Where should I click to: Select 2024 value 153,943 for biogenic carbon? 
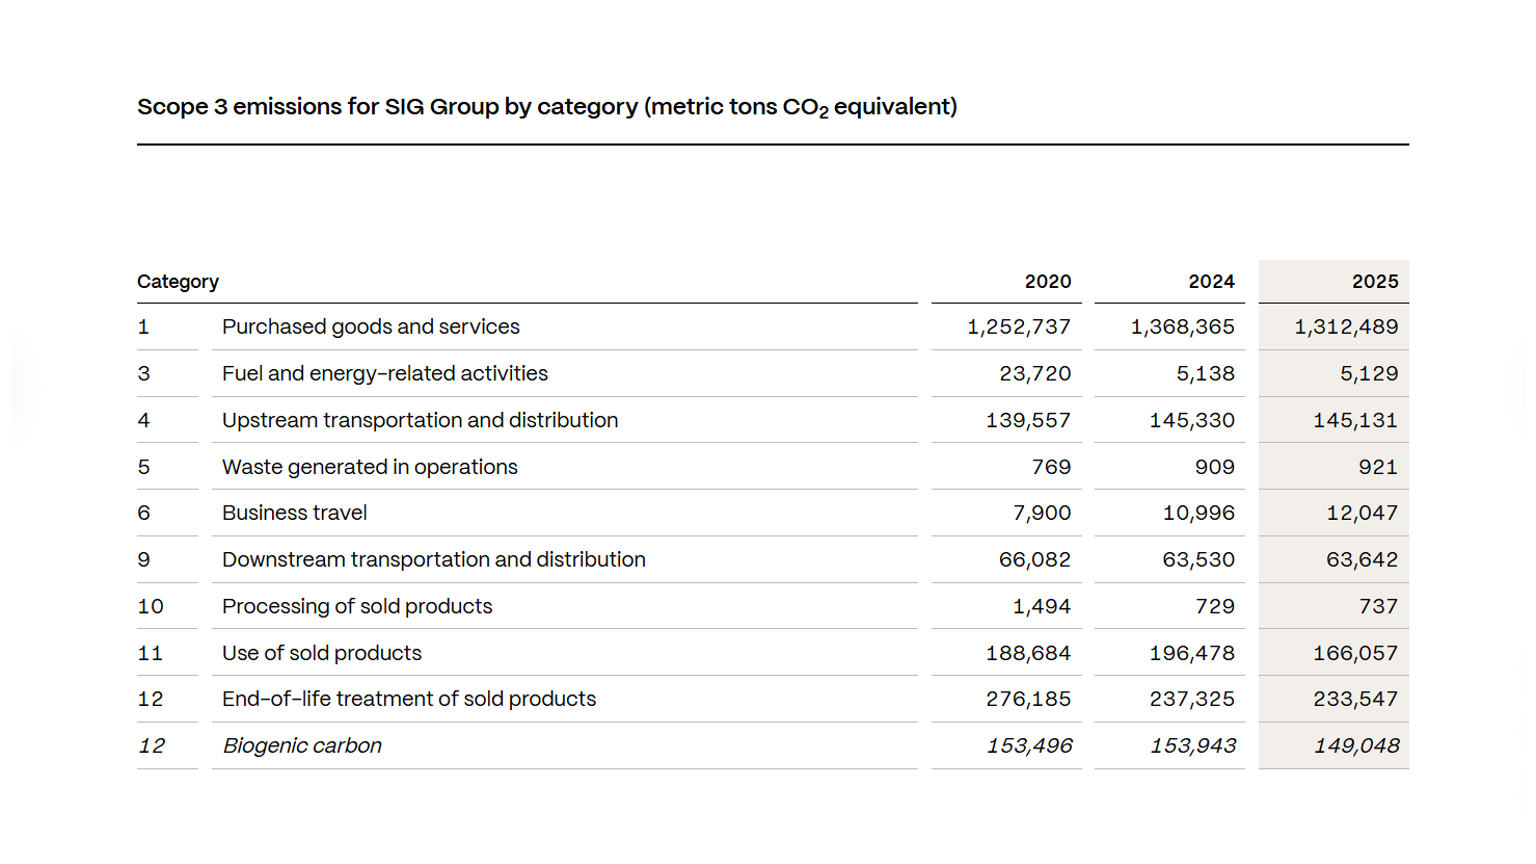(x=1193, y=746)
